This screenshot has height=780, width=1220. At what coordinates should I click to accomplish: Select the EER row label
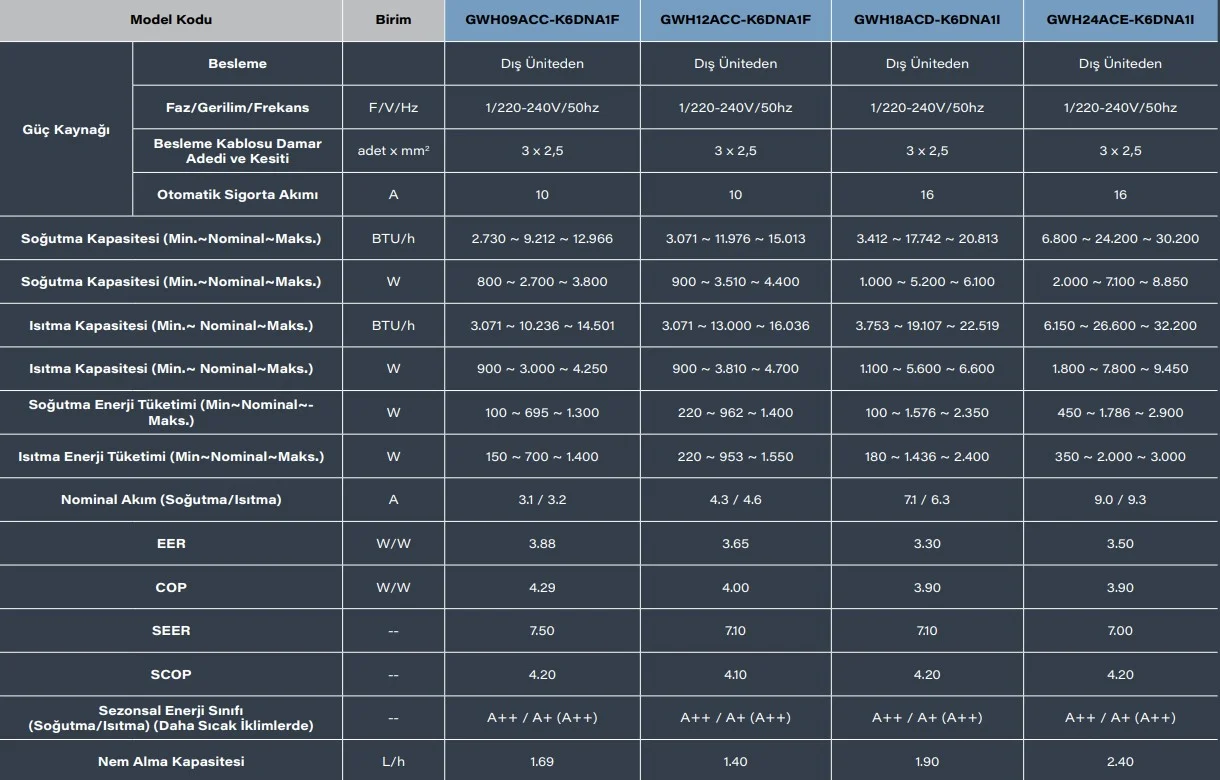171,543
